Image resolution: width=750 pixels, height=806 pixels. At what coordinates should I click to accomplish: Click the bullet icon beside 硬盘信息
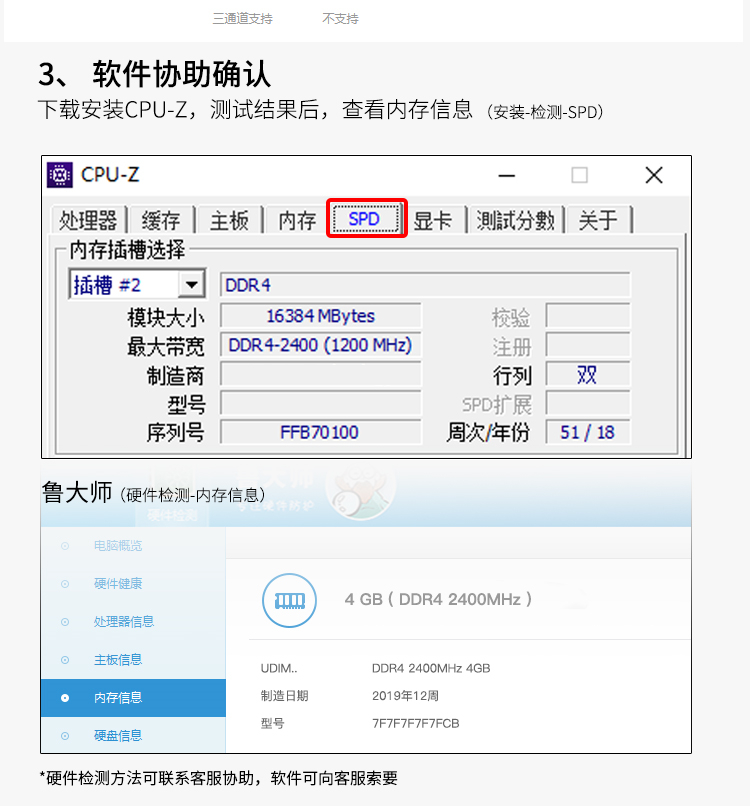[65, 736]
